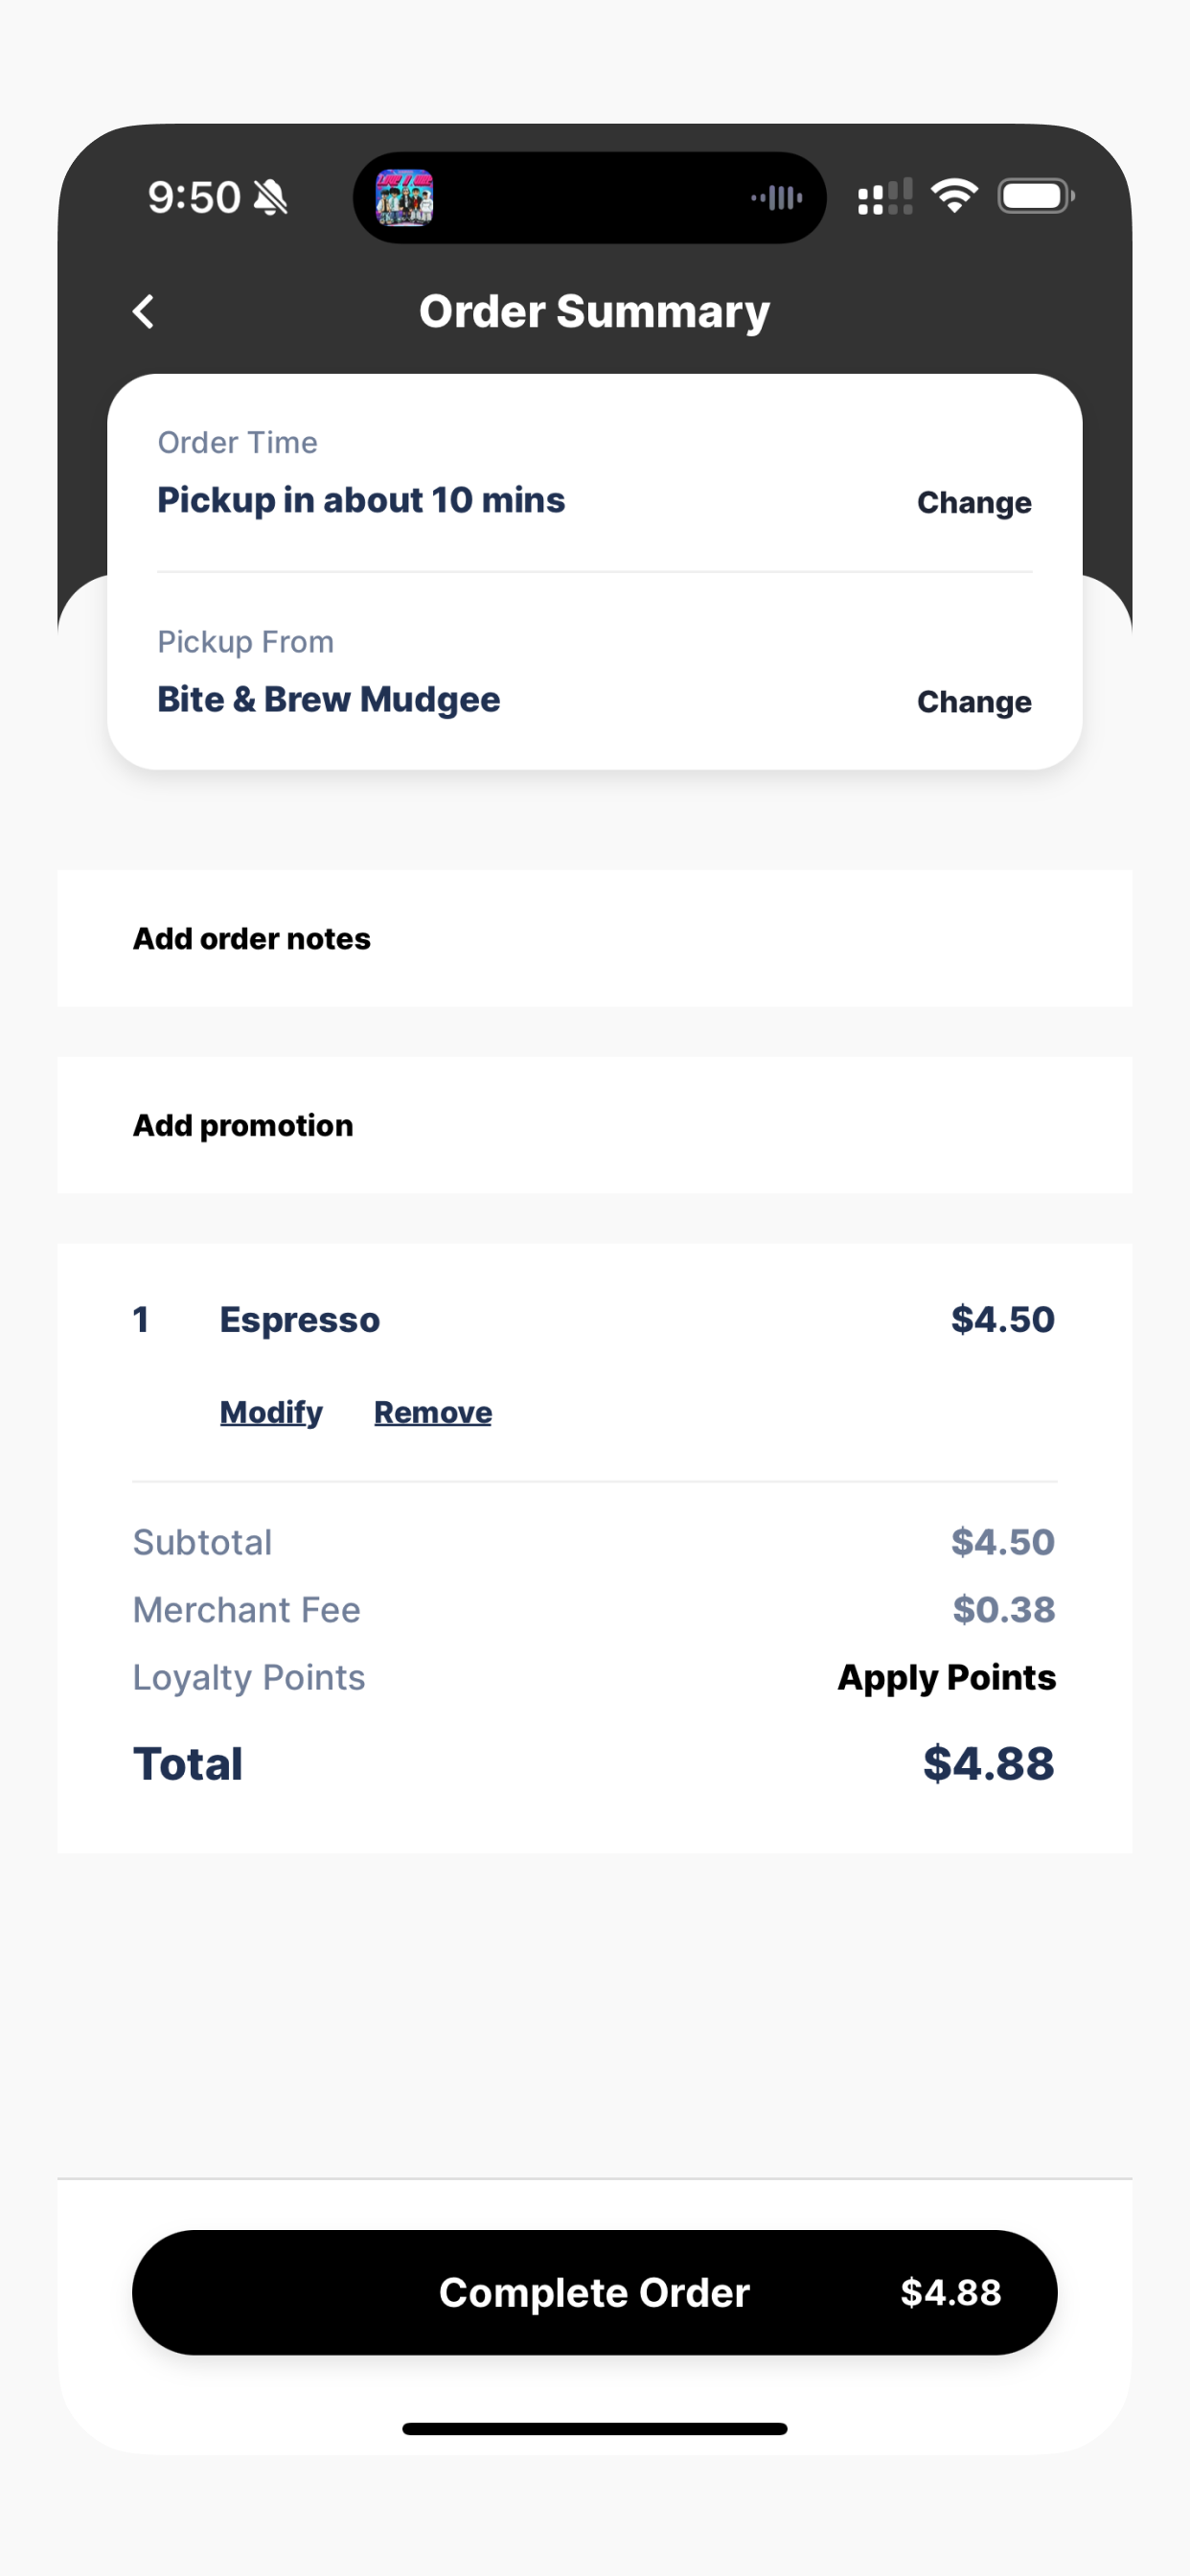This screenshot has height=2576, width=1190.
Task: Tap the Dynamic Island album artwork
Action: pyautogui.click(x=404, y=197)
